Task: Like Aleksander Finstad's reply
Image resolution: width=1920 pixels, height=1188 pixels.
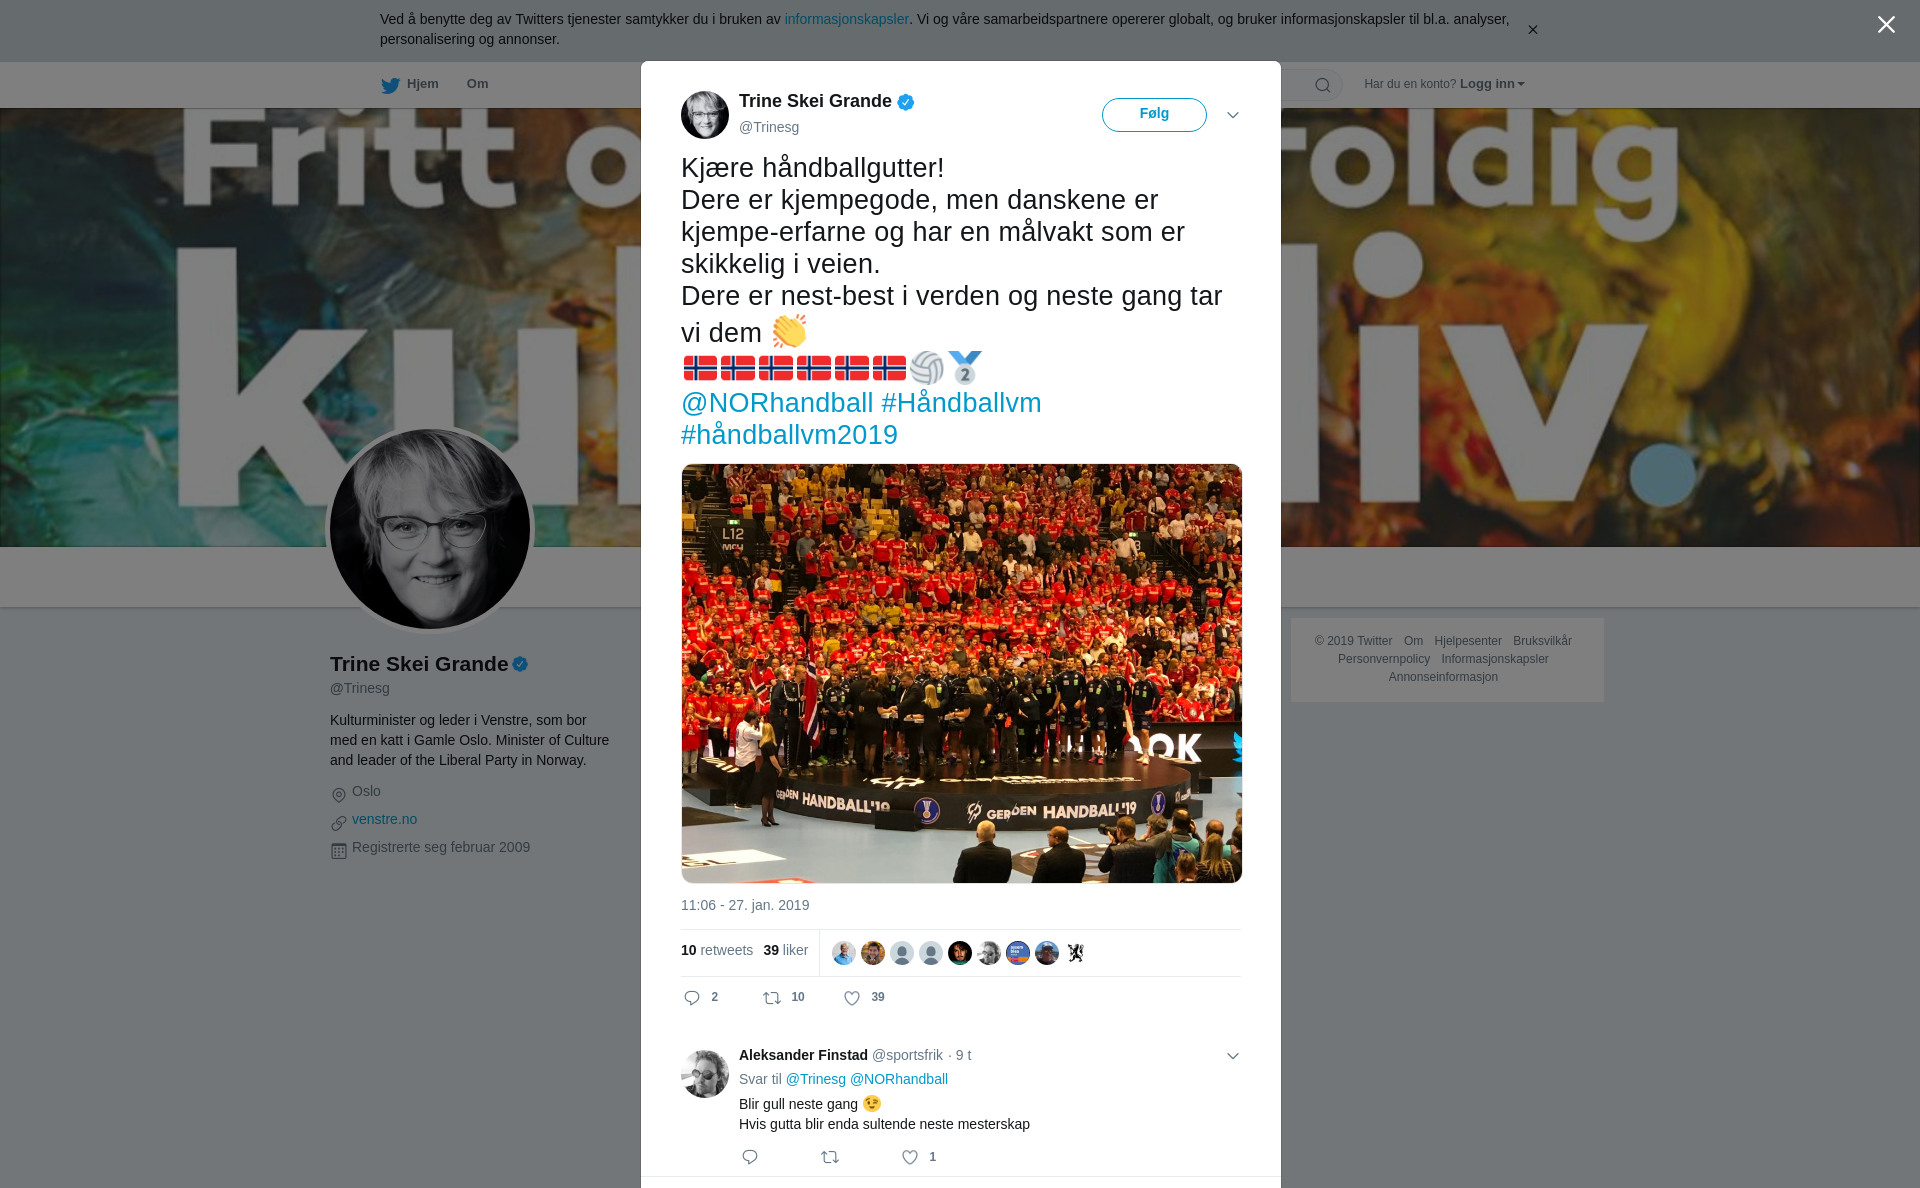Action: [910, 1157]
